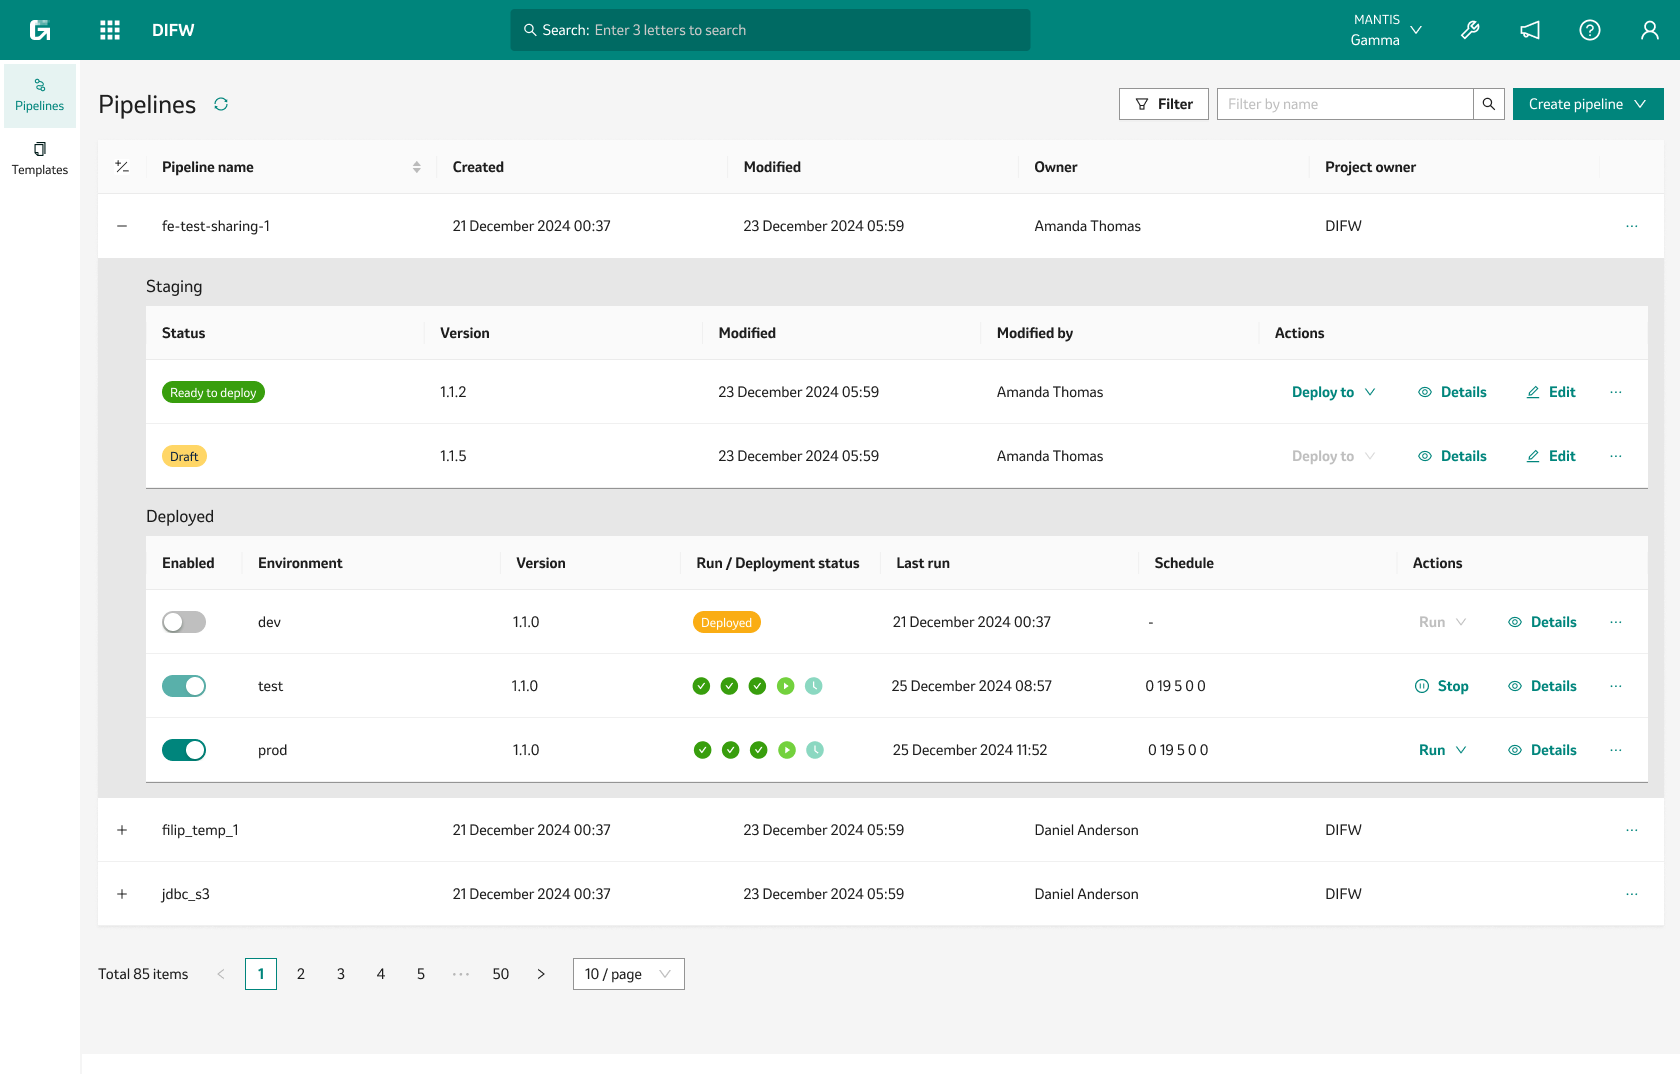
Task: Stop the test environment run
Action: (1441, 685)
